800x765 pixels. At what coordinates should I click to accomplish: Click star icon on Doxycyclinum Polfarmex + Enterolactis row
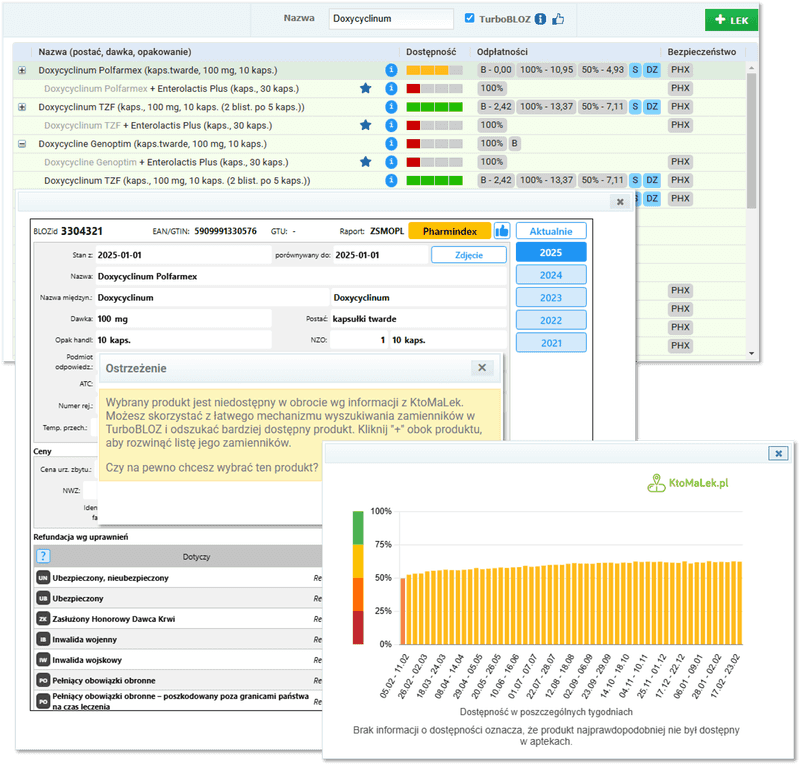[366, 89]
